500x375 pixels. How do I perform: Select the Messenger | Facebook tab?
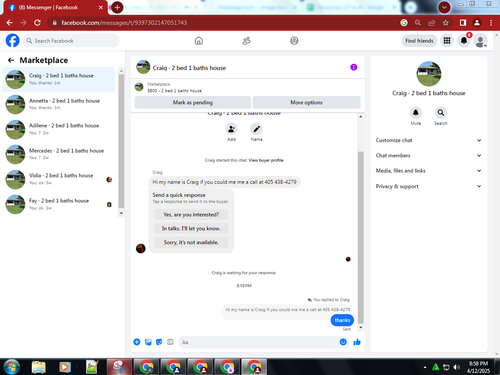55,7
